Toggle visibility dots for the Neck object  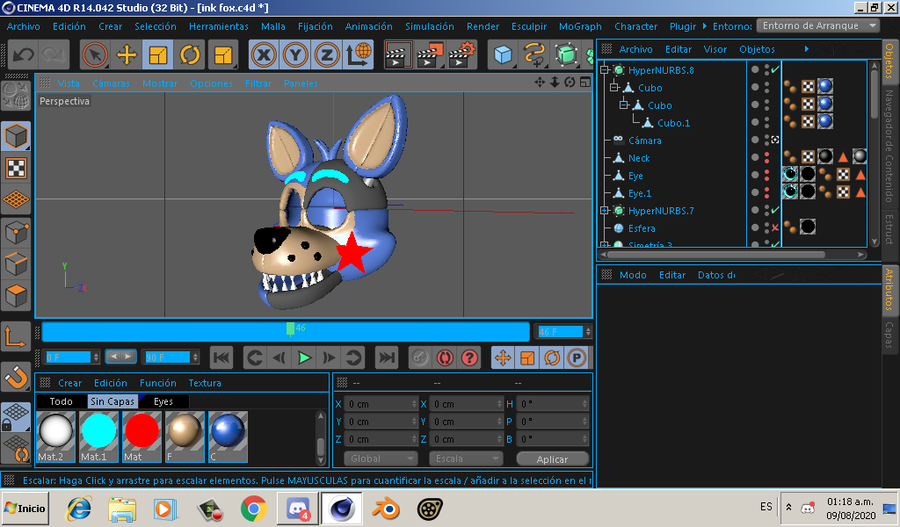(767, 158)
